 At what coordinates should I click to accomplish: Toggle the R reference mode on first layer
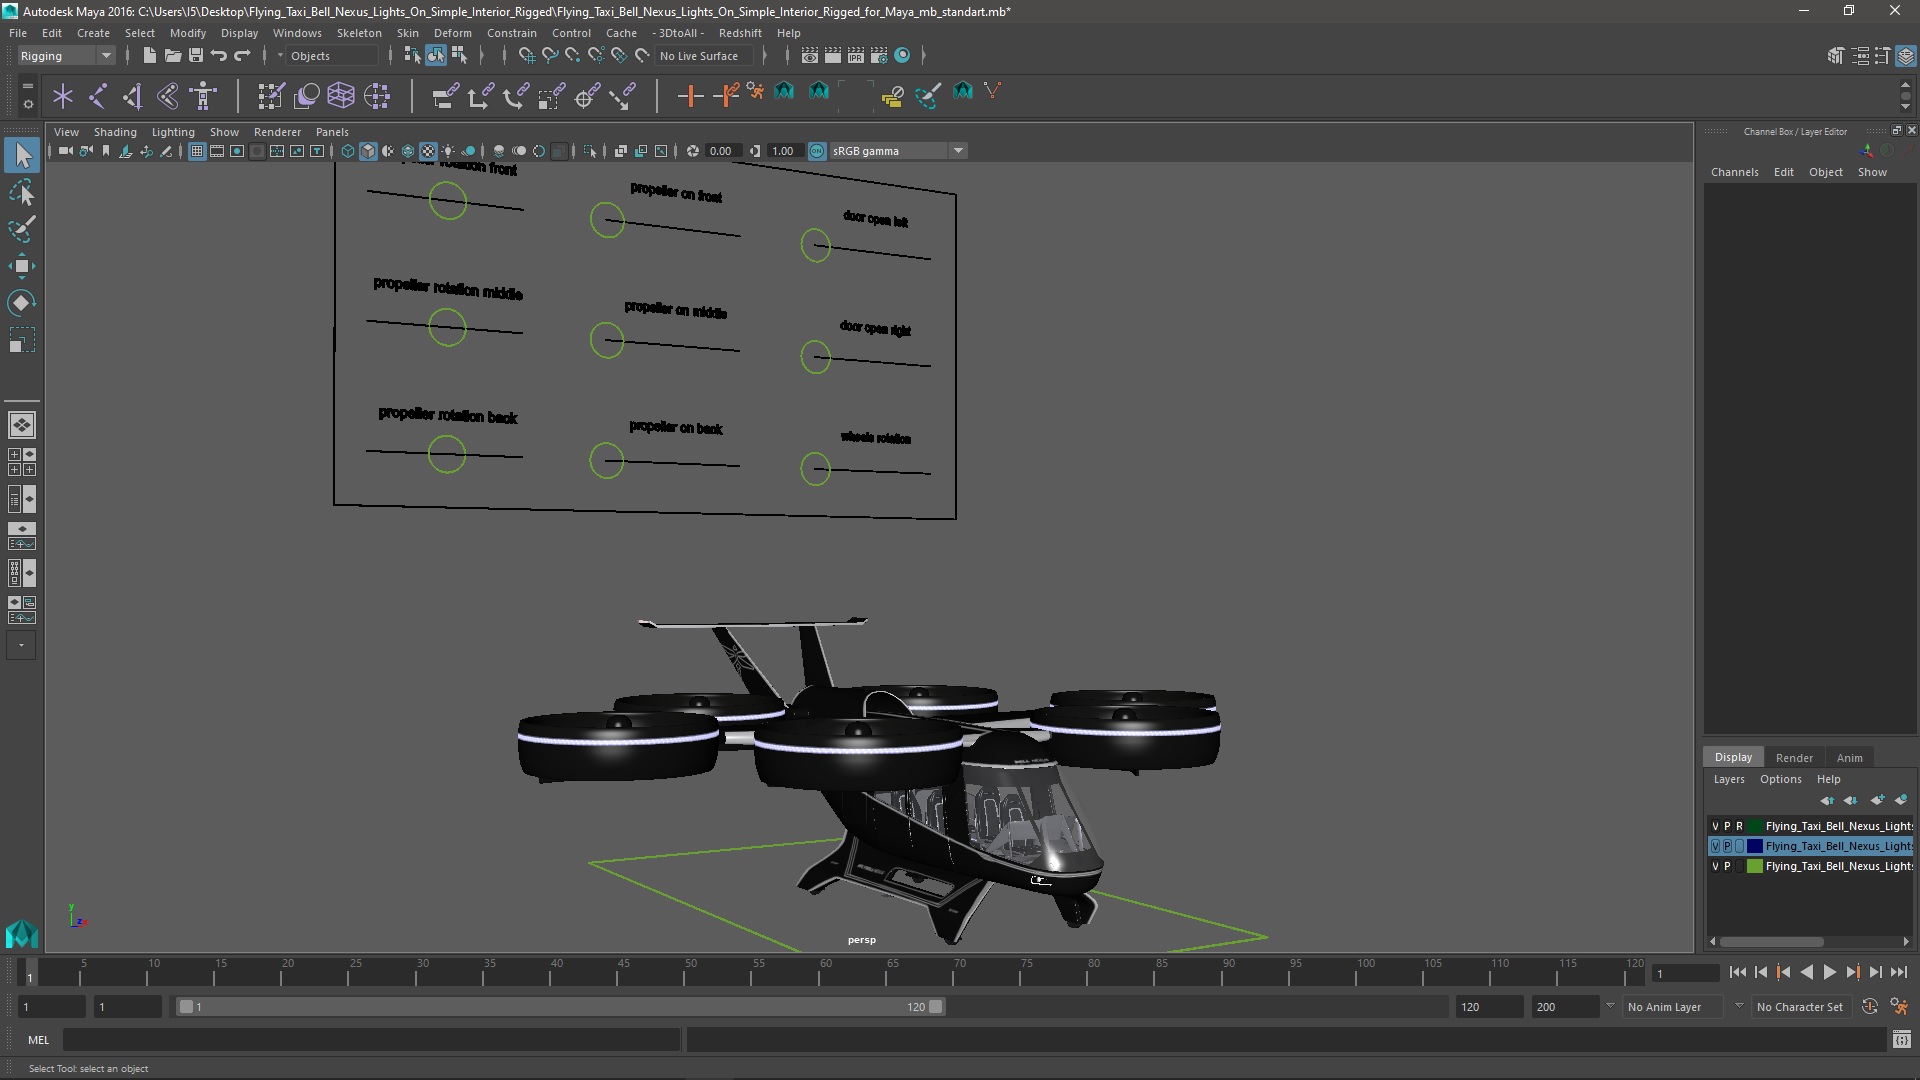click(x=1739, y=827)
